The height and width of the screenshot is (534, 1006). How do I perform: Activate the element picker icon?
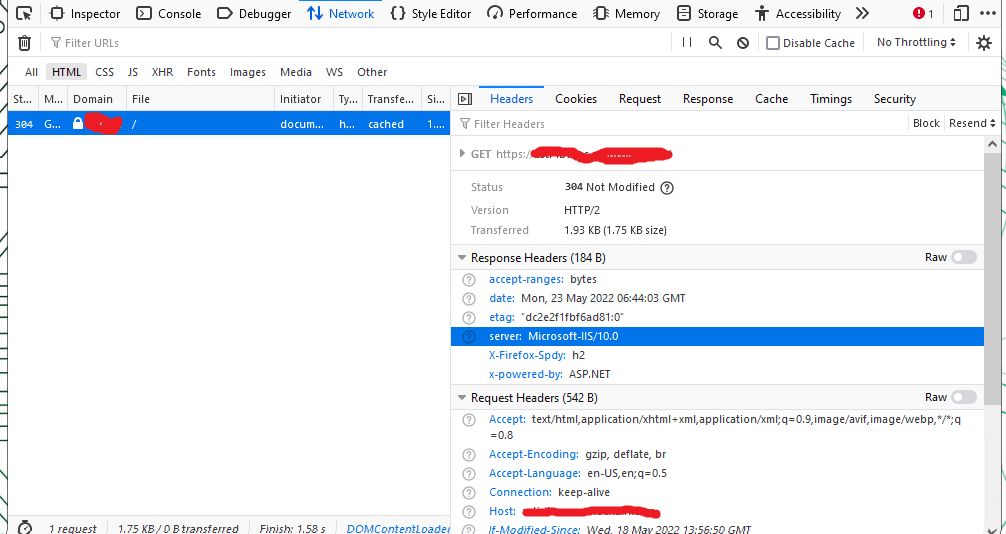point(24,13)
